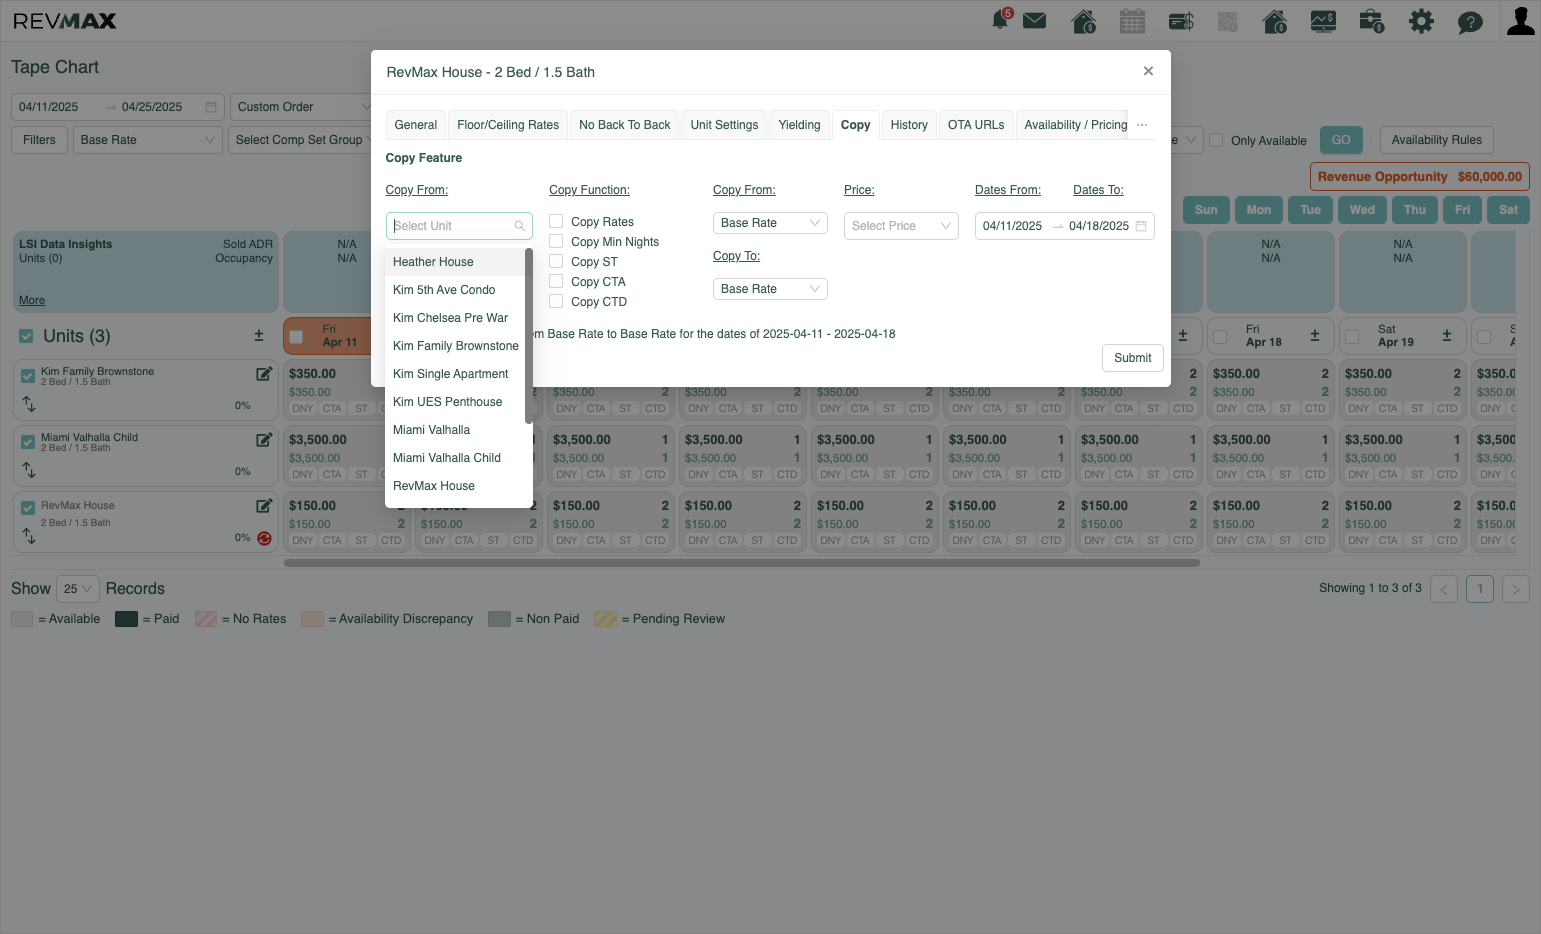Open the Copy From Base Rate dropdown
The image size is (1541, 934).
click(x=770, y=223)
